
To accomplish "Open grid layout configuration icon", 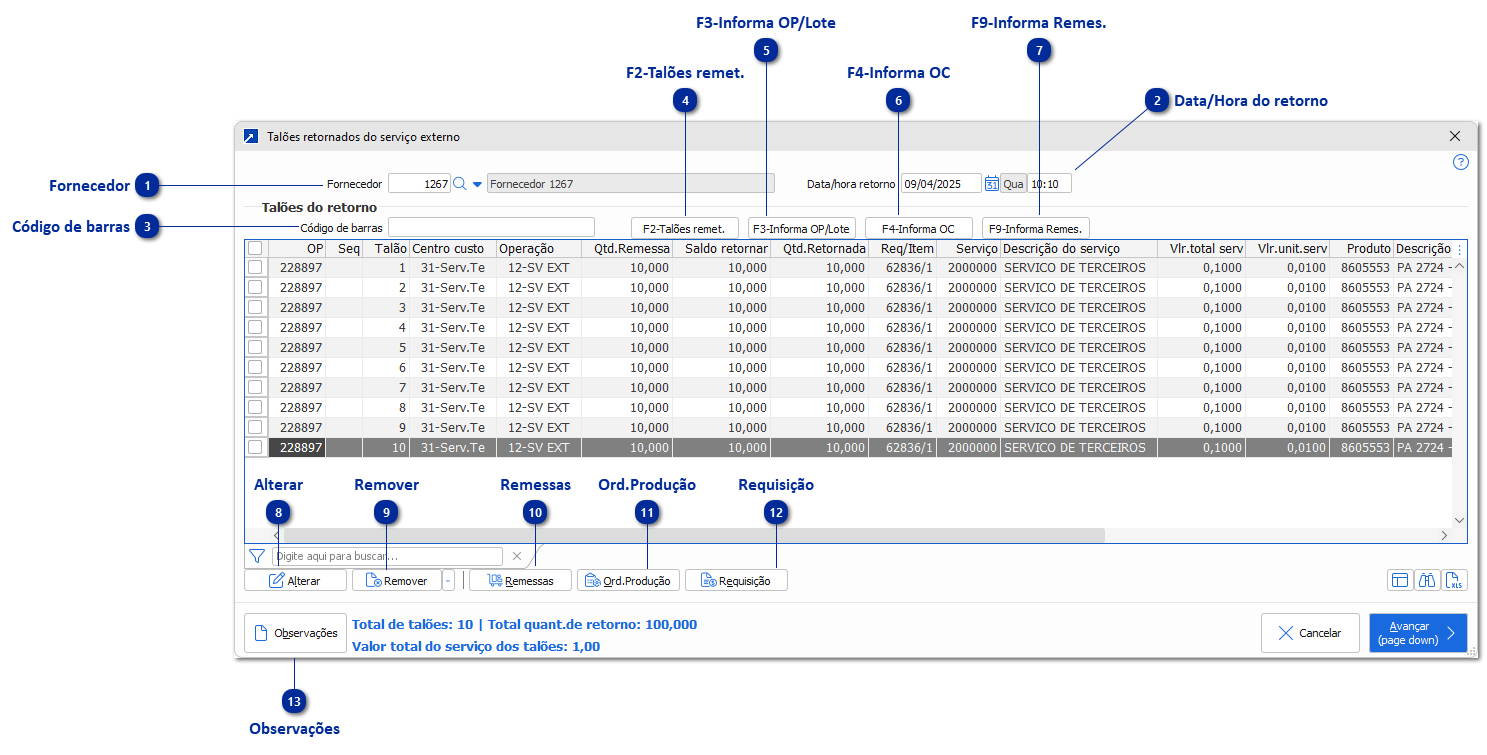I will point(1399,580).
